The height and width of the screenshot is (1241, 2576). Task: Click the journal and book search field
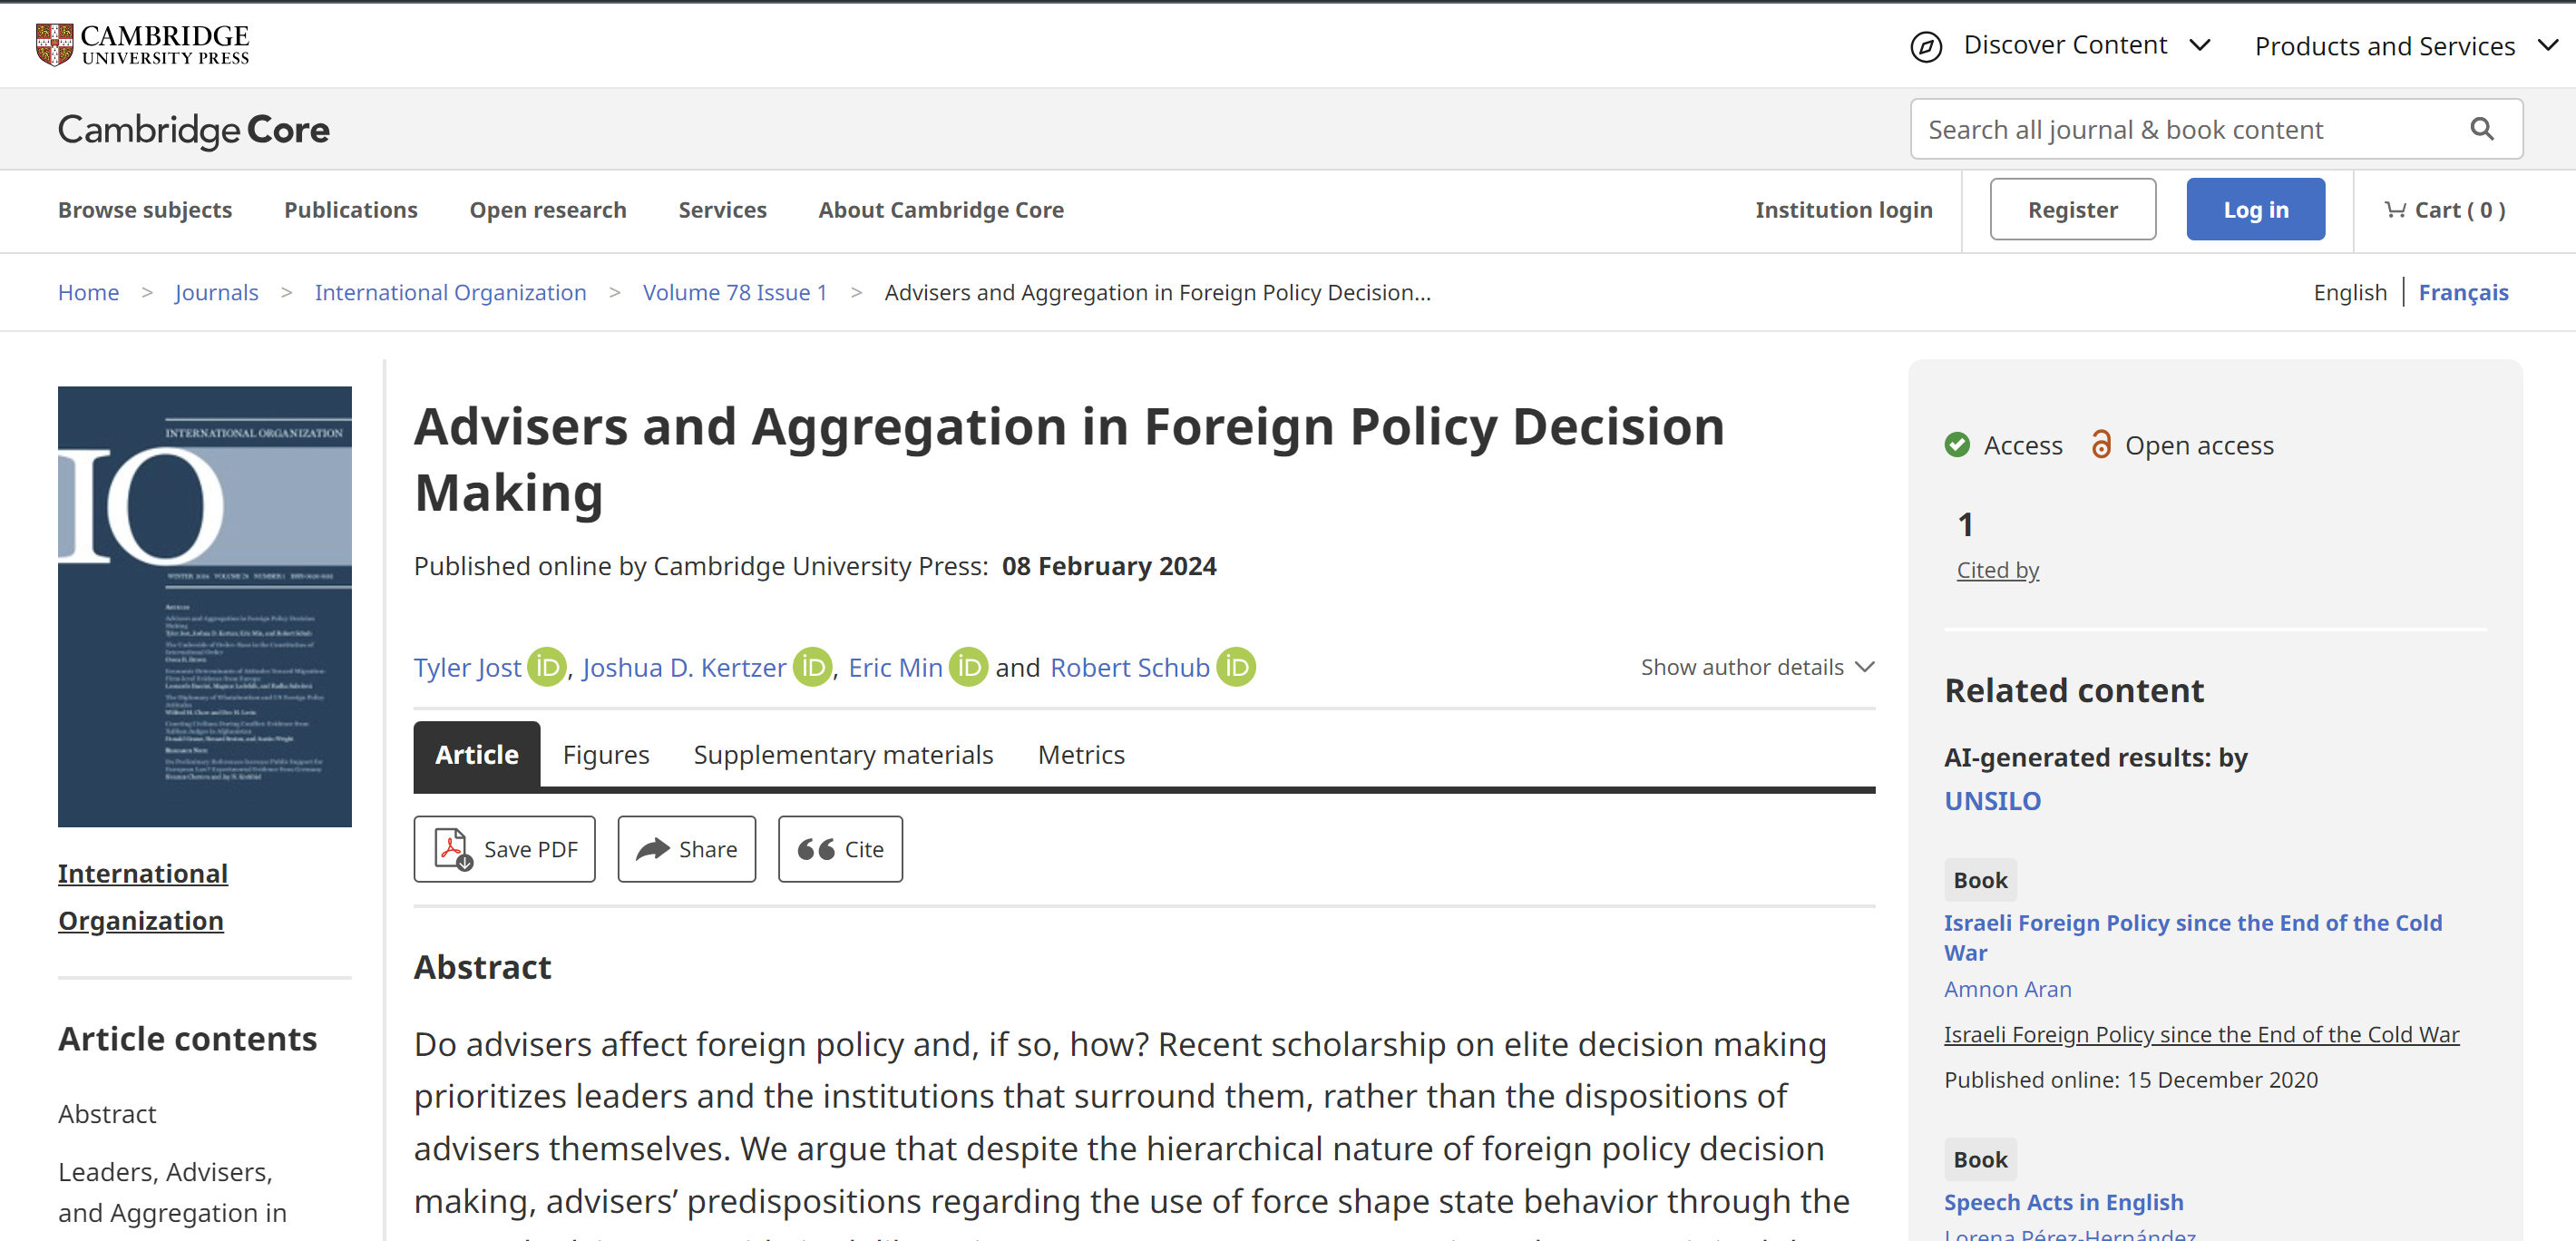(x=2180, y=129)
